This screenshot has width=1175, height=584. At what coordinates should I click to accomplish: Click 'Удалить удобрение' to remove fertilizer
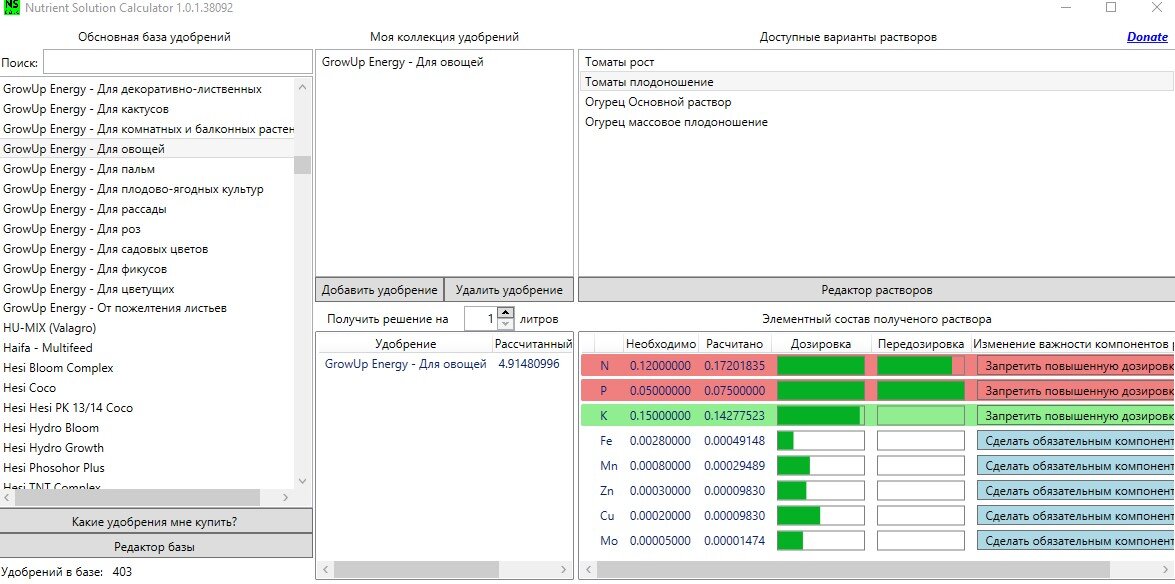tap(510, 288)
